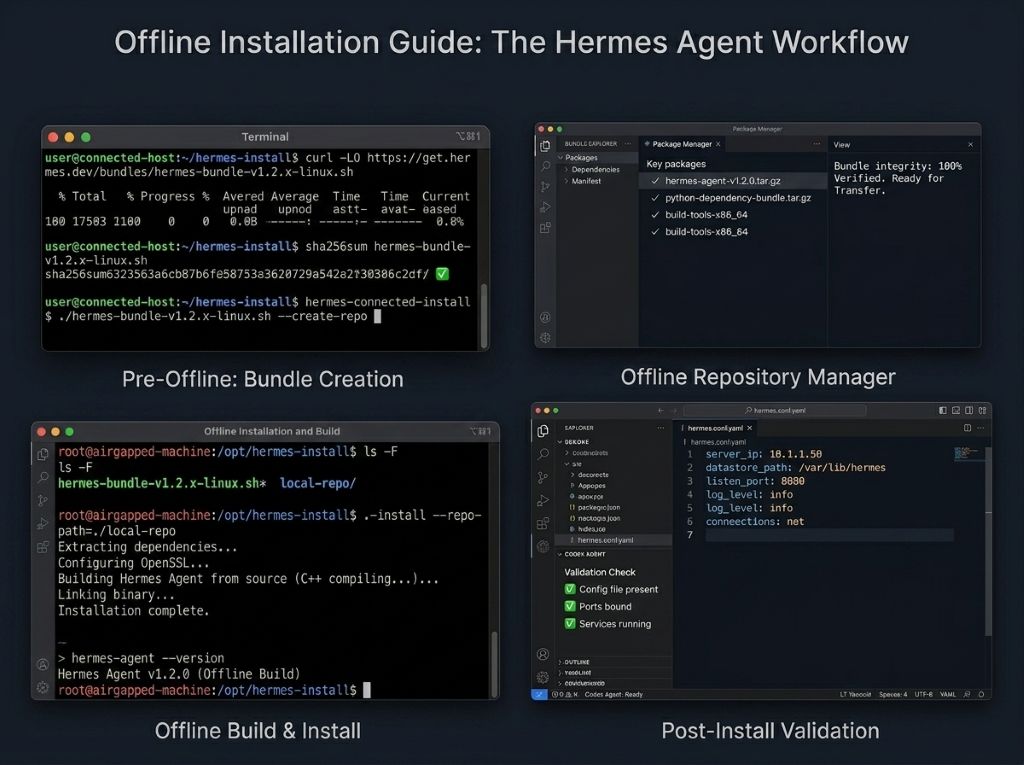Collapse the CODEX AGENT section
The width and height of the screenshot is (1024, 765).
pyautogui.click(x=560, y=554)
